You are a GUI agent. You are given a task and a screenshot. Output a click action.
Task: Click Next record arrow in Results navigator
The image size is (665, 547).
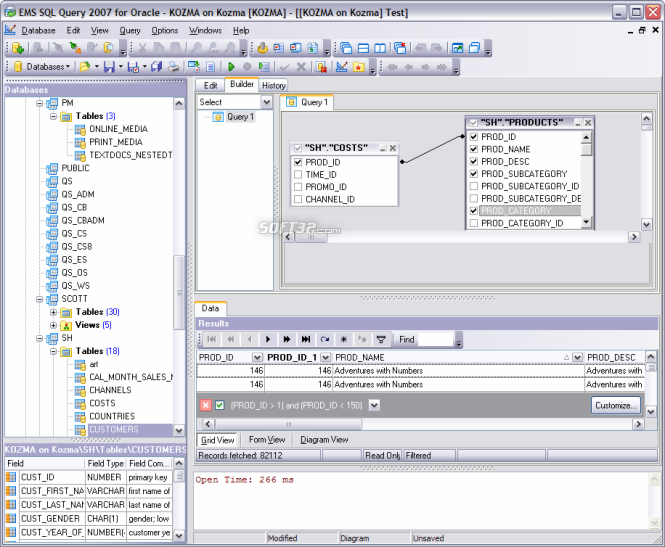[x=268, y=339]
